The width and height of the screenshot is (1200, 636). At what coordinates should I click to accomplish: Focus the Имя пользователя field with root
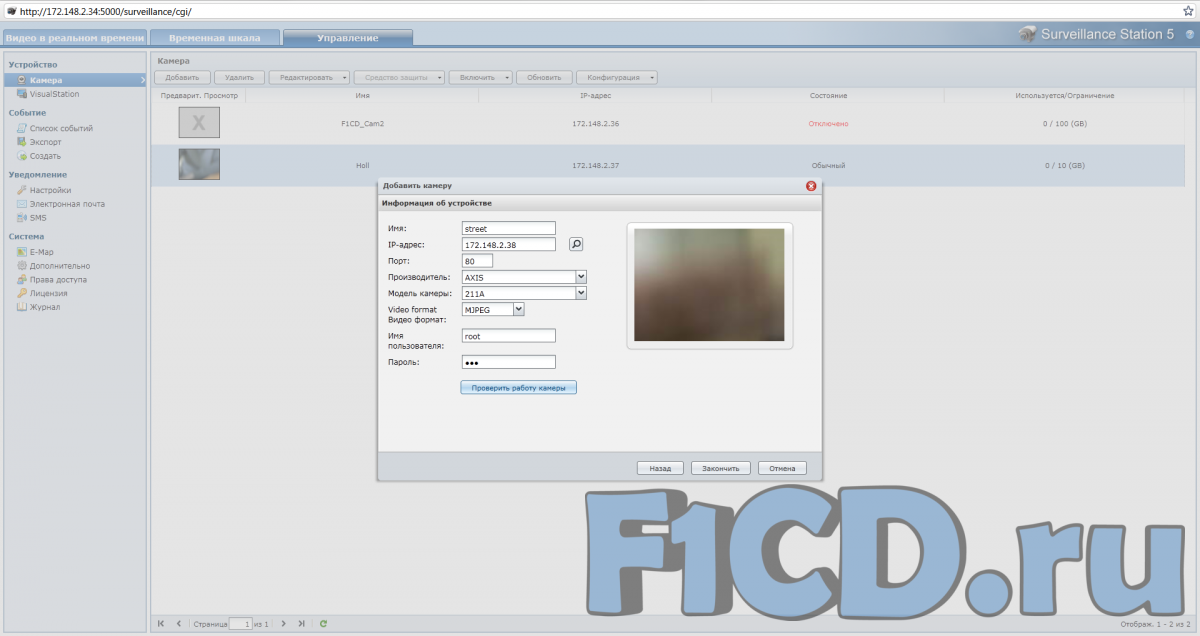tap(509, 336)
